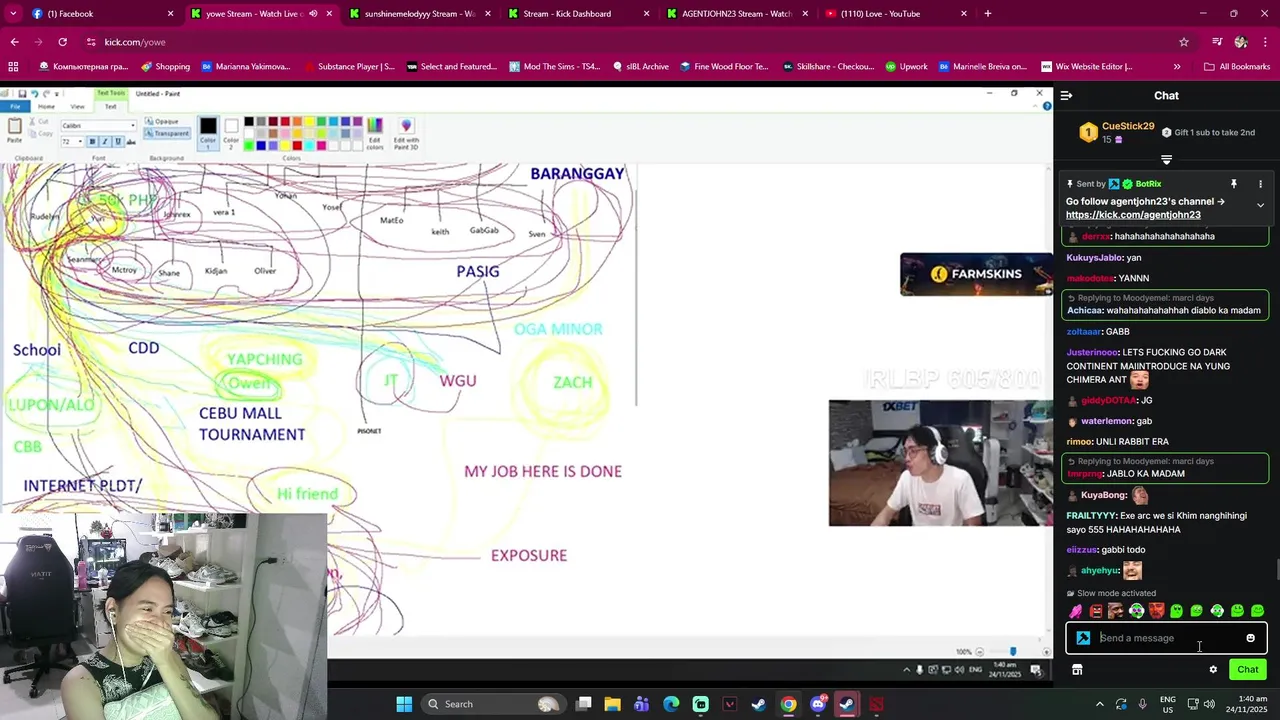Image resolution: width=1280 pixels, height=720 pixels.
Task: Select Paint View ribbon tab
Action: pyautogui.click(x=77, y=106)
